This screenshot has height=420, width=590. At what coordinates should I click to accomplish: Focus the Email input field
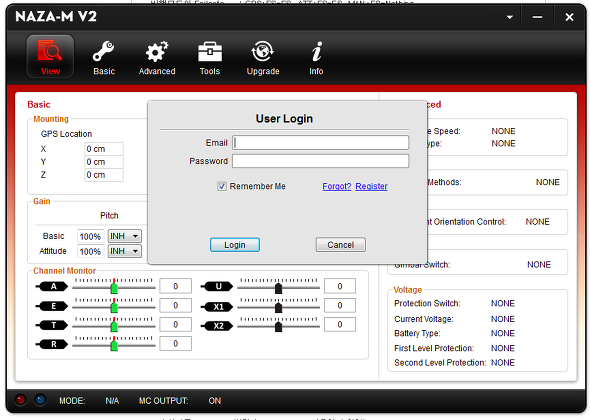pos(320,143)
